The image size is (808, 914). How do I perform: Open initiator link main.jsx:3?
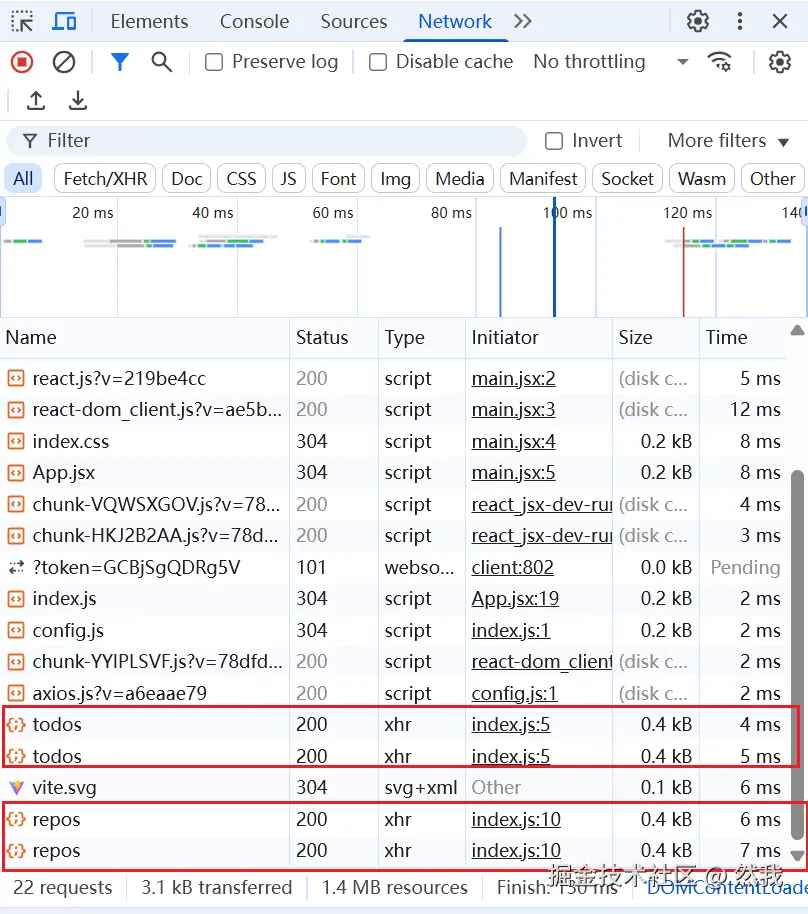click(x=513, y=410)
